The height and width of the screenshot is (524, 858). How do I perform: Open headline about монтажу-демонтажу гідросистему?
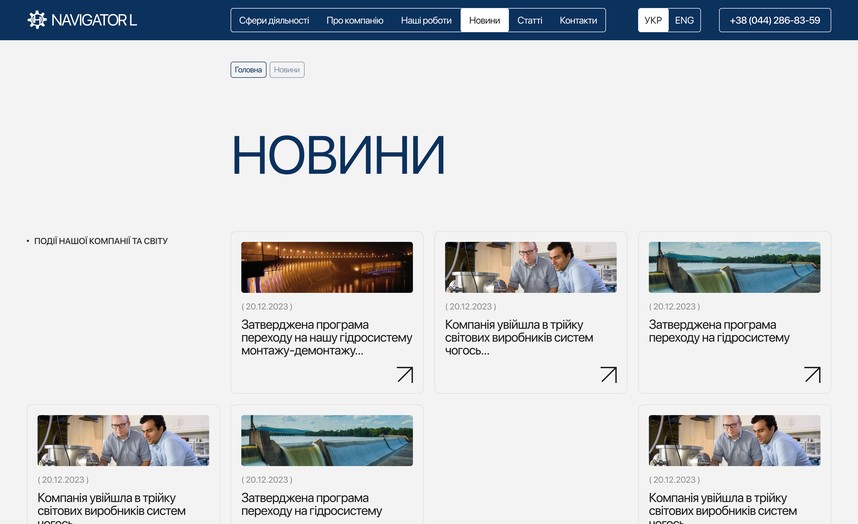(327, 337)
